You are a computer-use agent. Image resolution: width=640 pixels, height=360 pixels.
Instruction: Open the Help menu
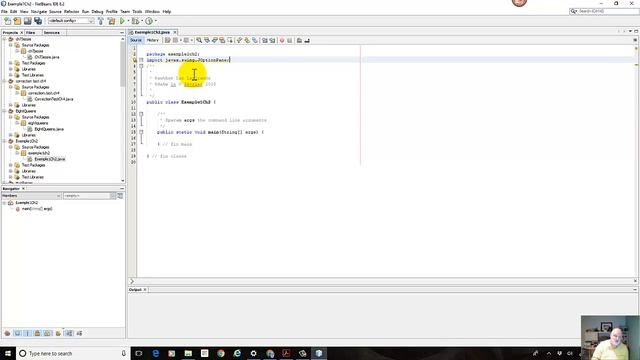[x=167, y=11]
